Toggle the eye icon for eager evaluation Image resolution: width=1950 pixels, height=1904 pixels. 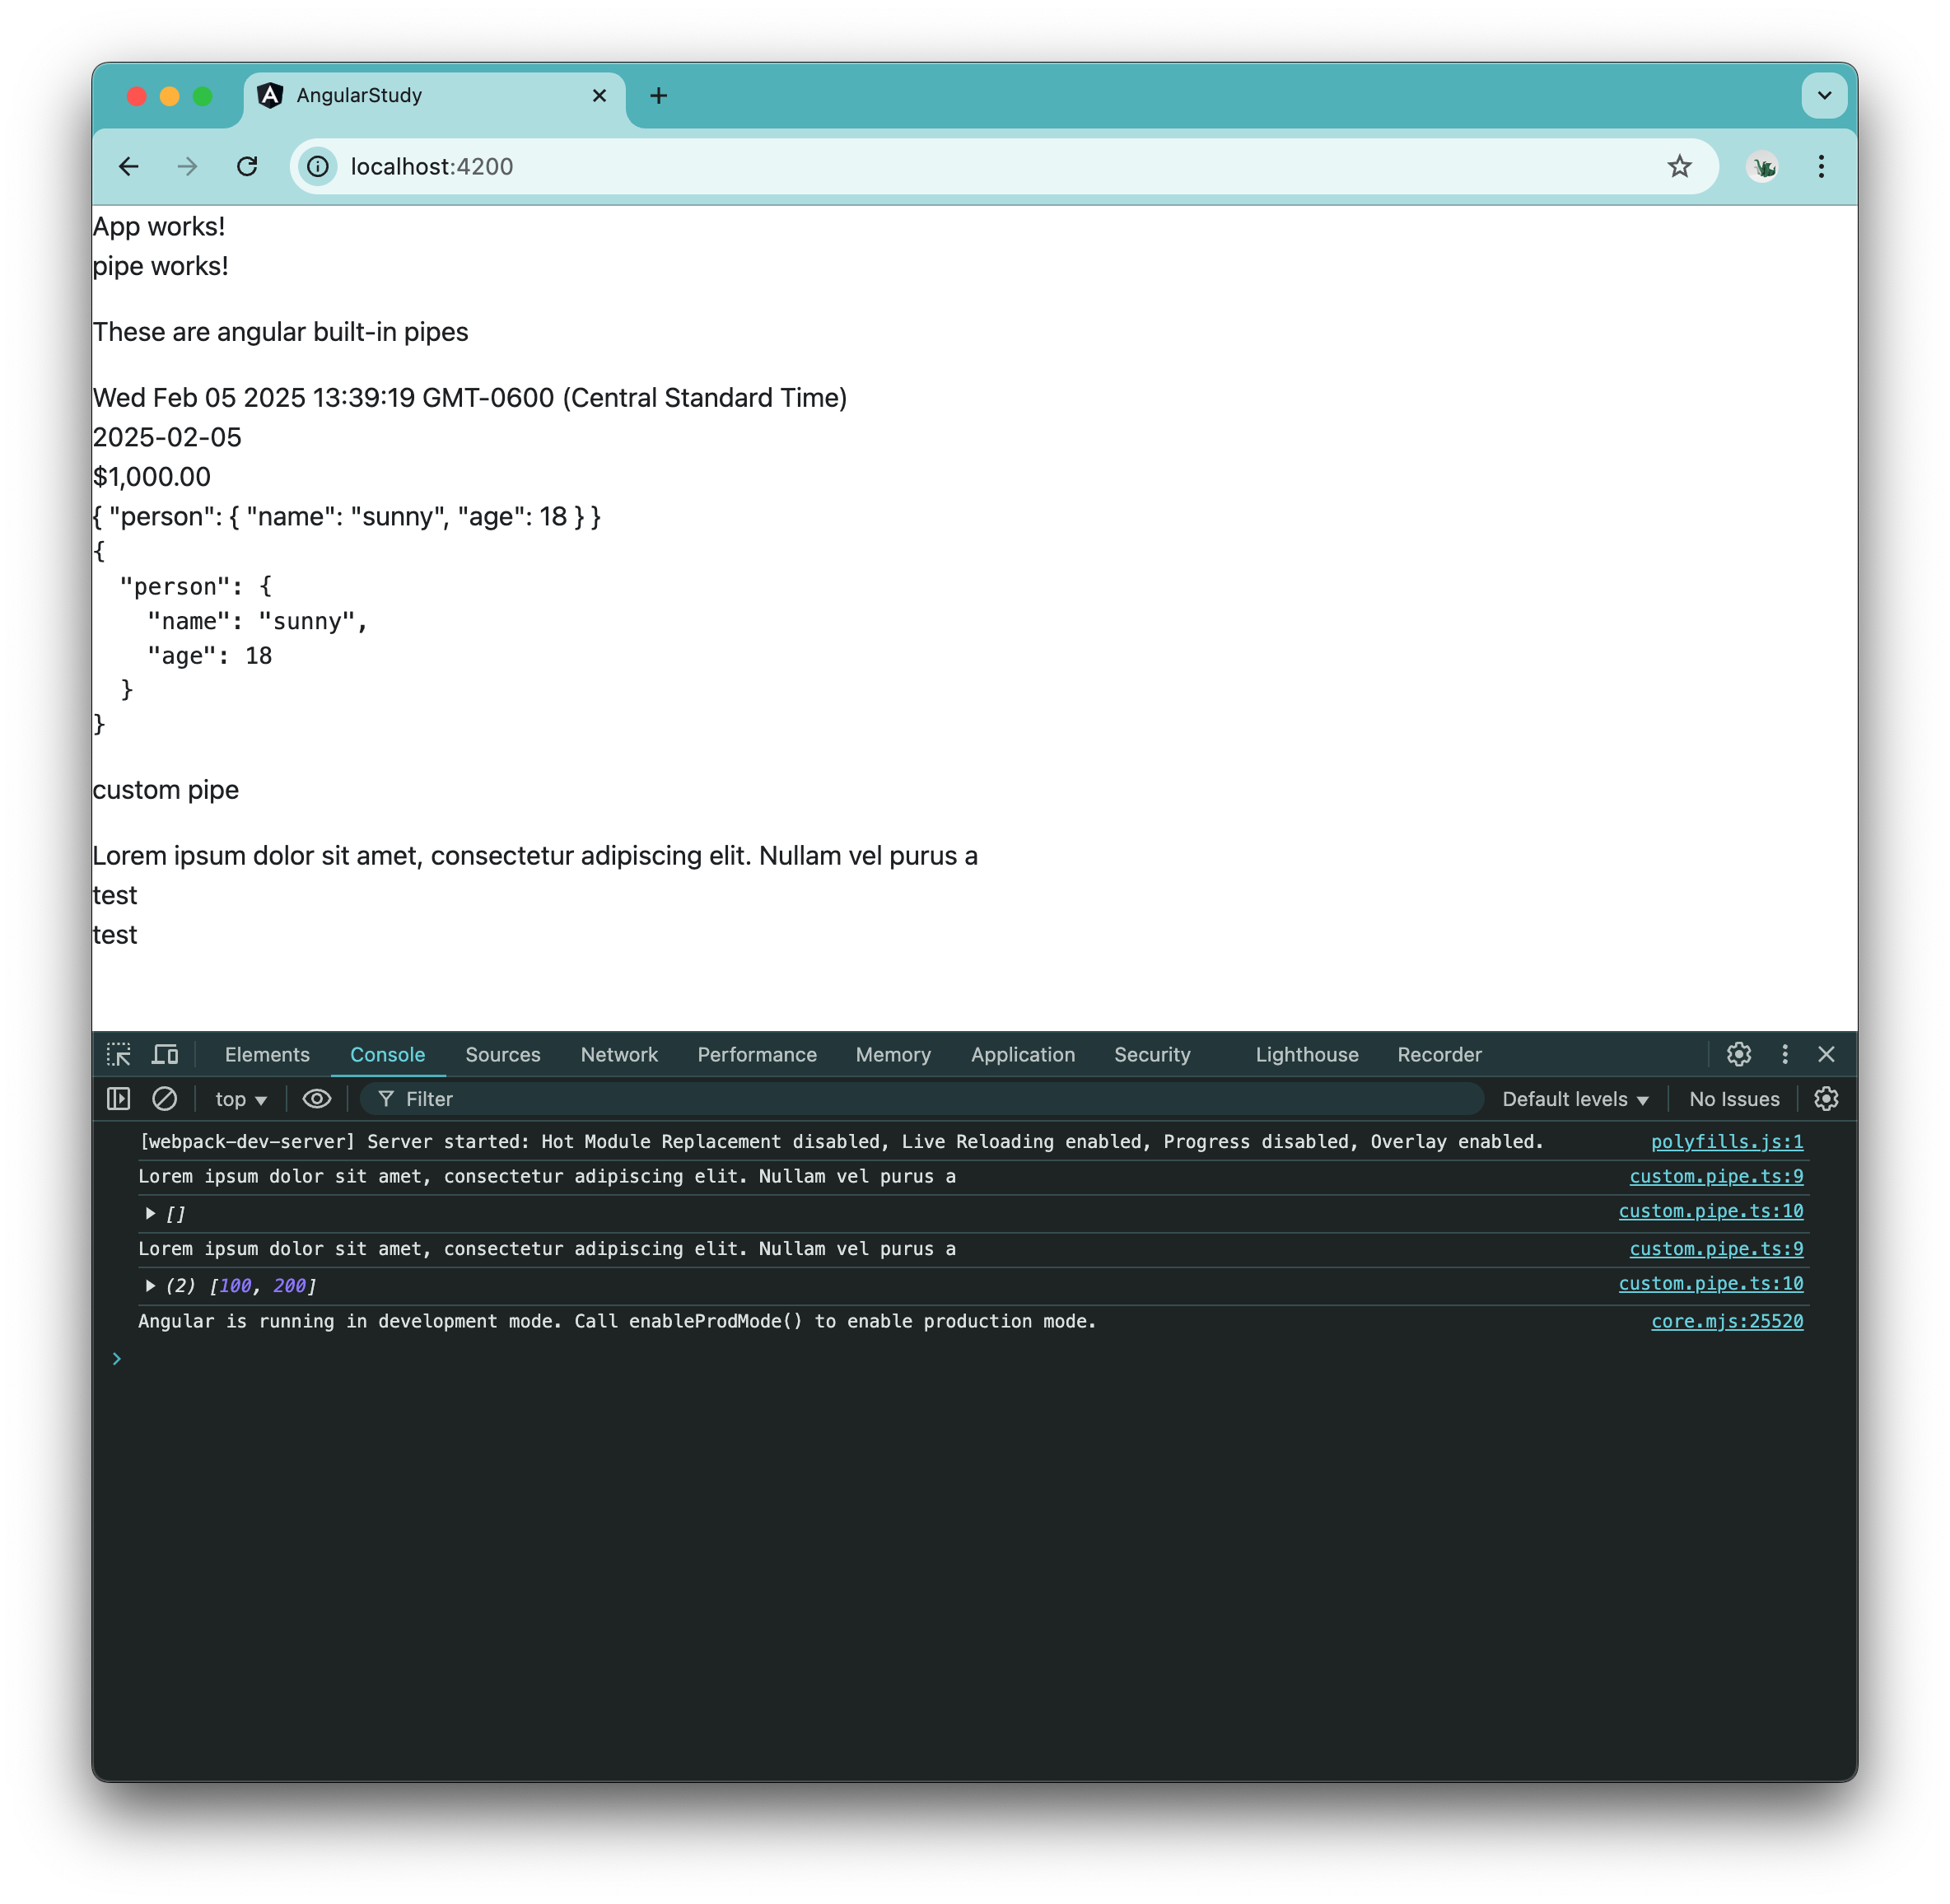[x=315, y=1099]
